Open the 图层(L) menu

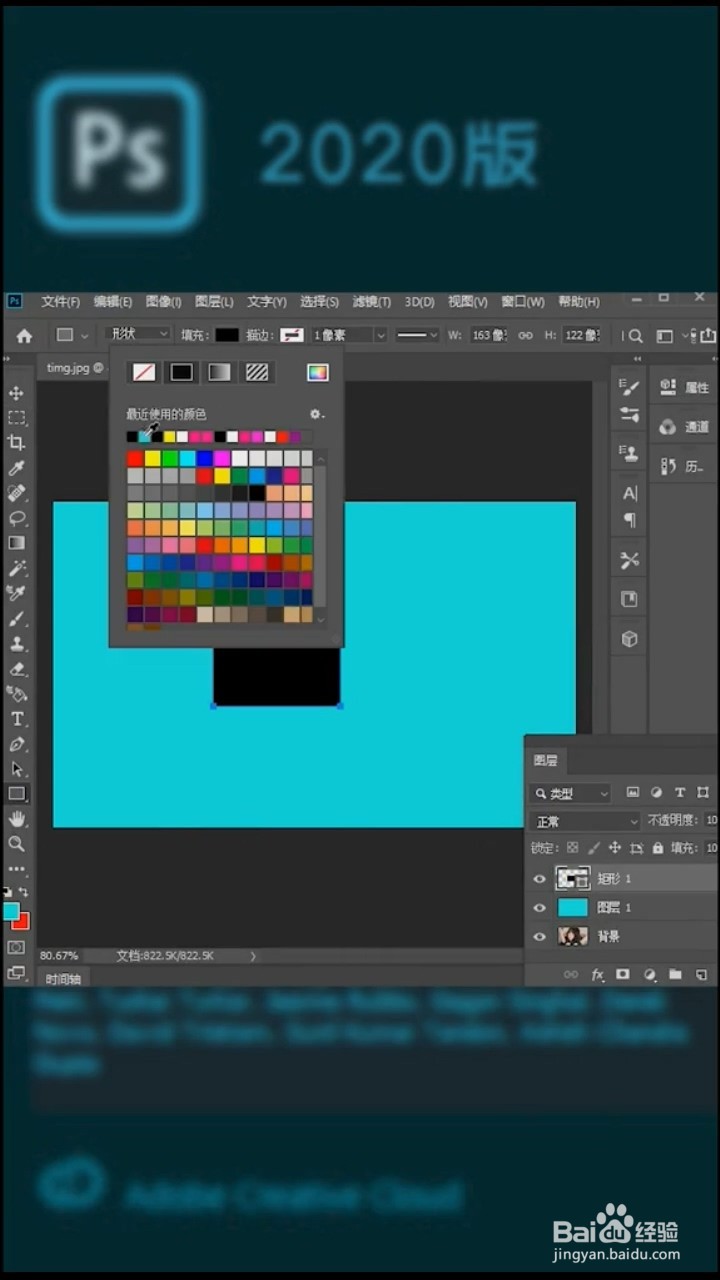[x=214, y=301]
